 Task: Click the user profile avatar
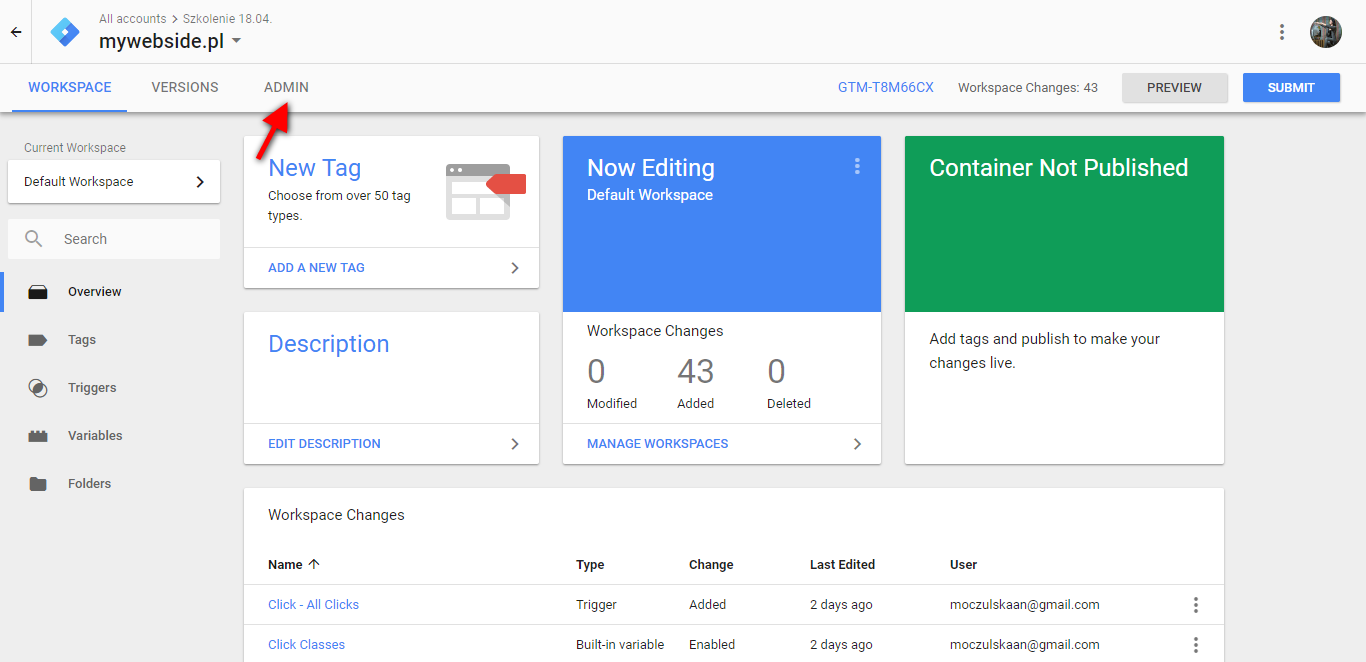click(1326, 32)
